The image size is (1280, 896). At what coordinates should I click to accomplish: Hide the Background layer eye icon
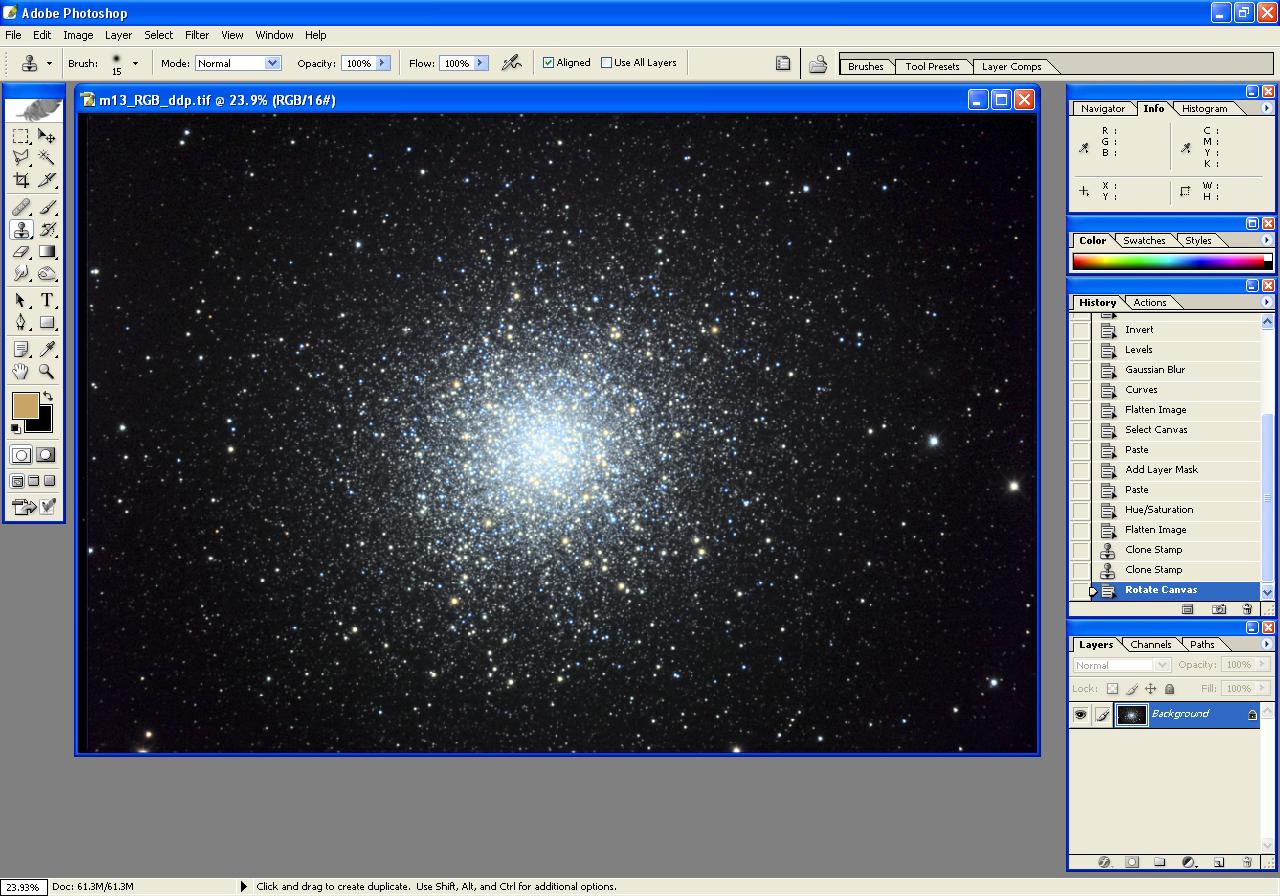click(x=1080, y=714)
